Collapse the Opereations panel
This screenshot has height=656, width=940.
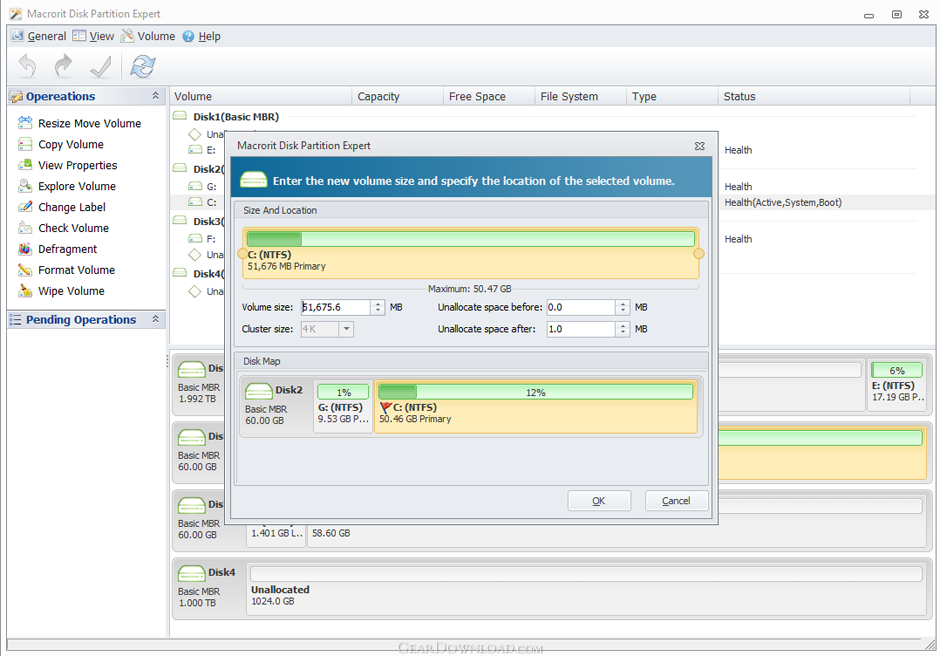coord(155,96)
